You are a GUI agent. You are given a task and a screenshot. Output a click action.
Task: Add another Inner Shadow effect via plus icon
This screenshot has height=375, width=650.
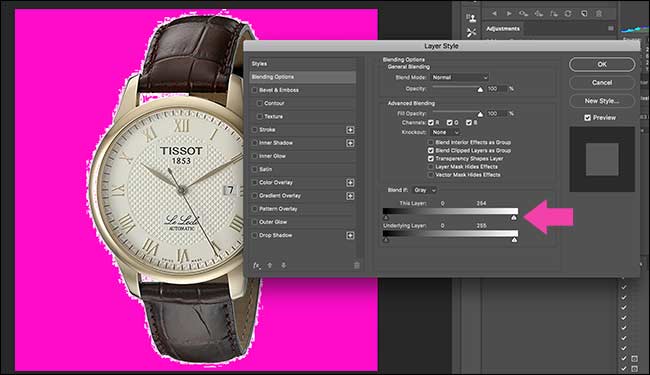coord(350,143)
